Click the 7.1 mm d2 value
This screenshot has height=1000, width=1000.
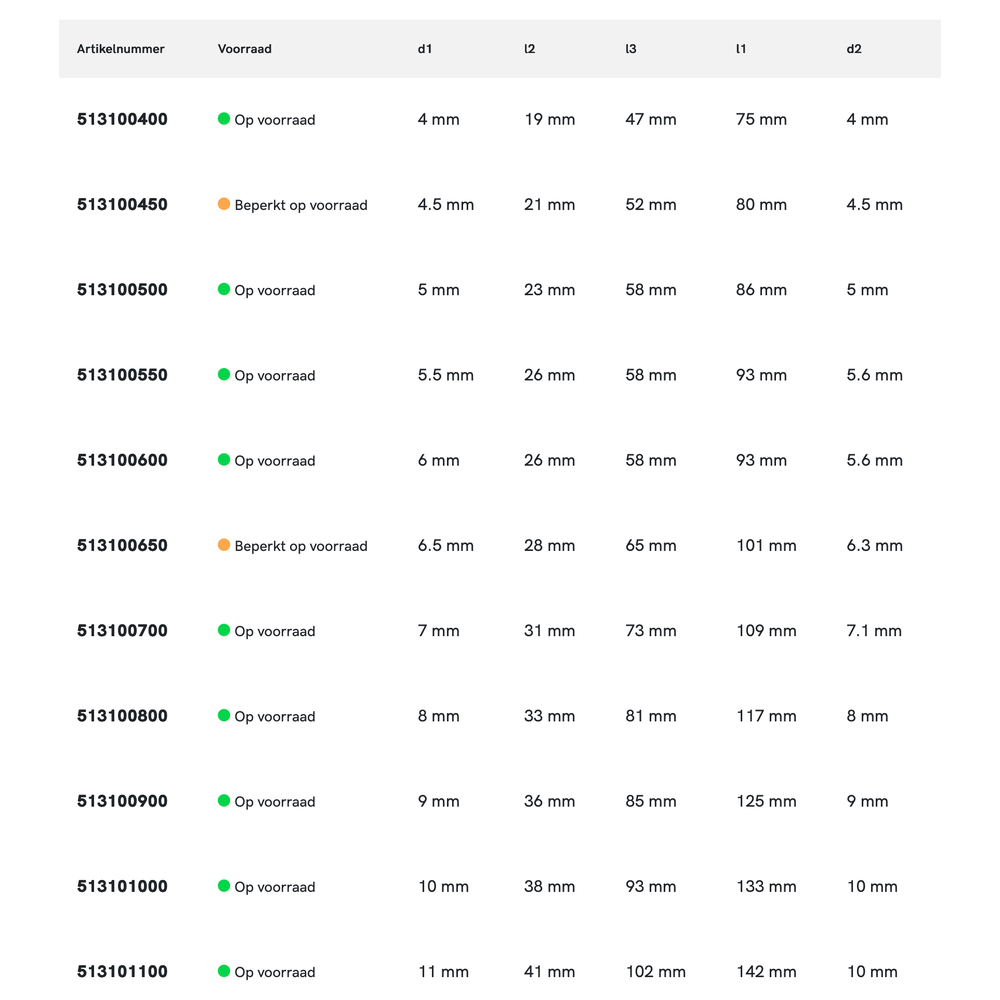click(874, 631)
